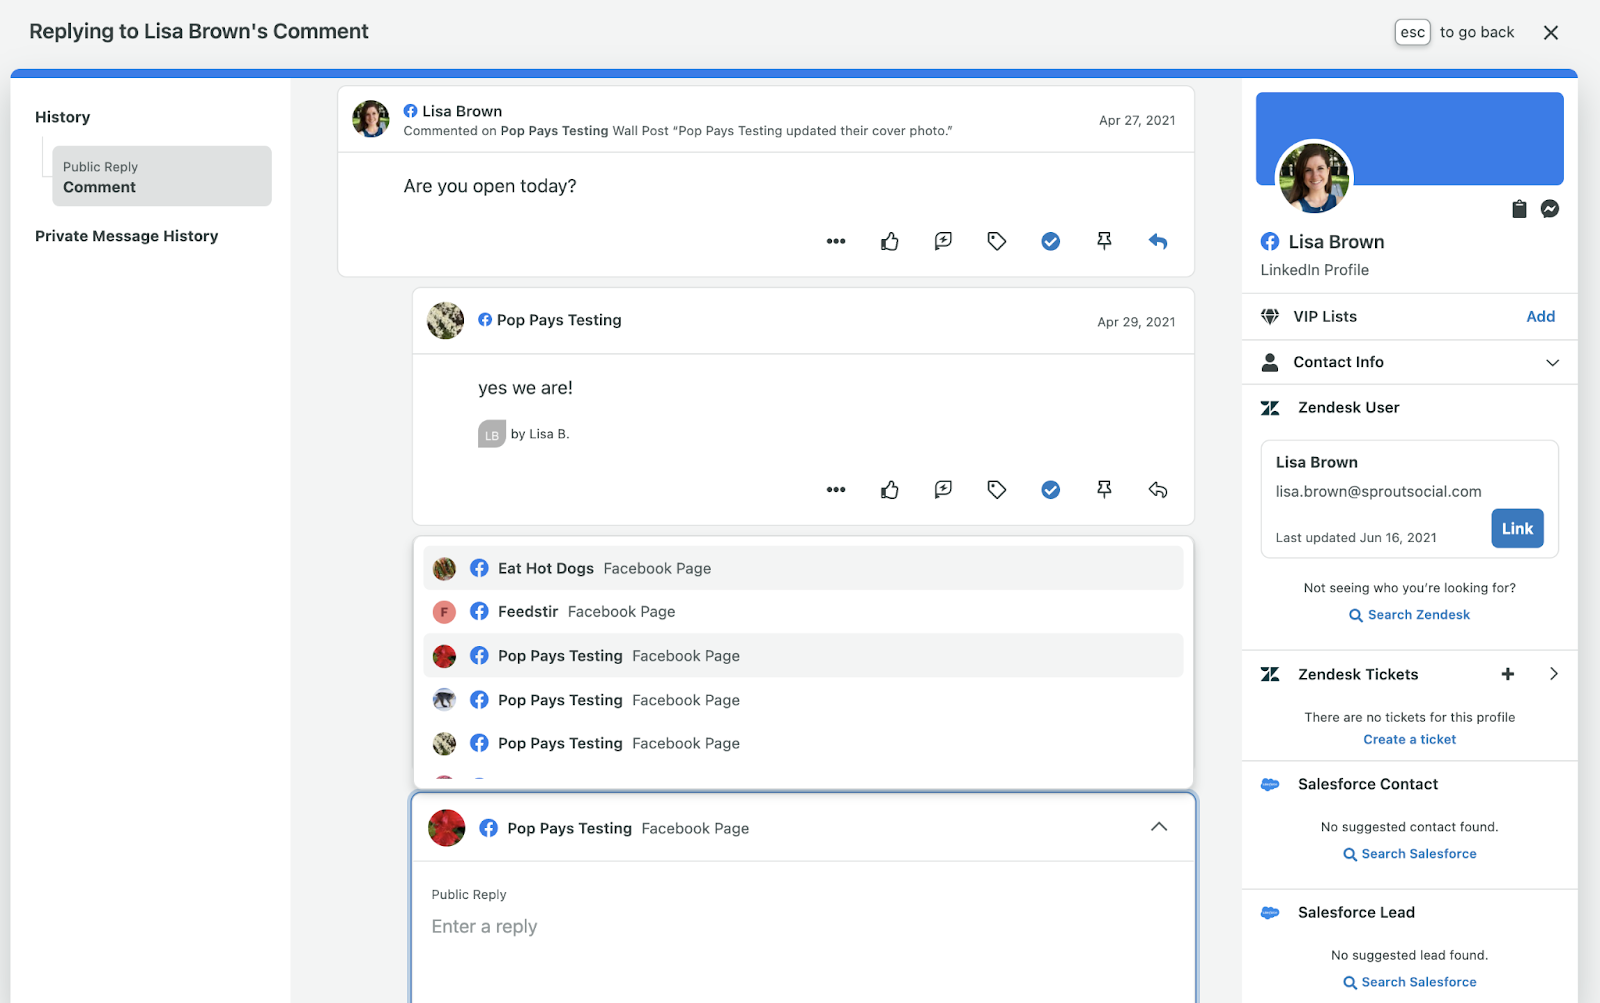Click Create a ticket link

(1410, 740)
